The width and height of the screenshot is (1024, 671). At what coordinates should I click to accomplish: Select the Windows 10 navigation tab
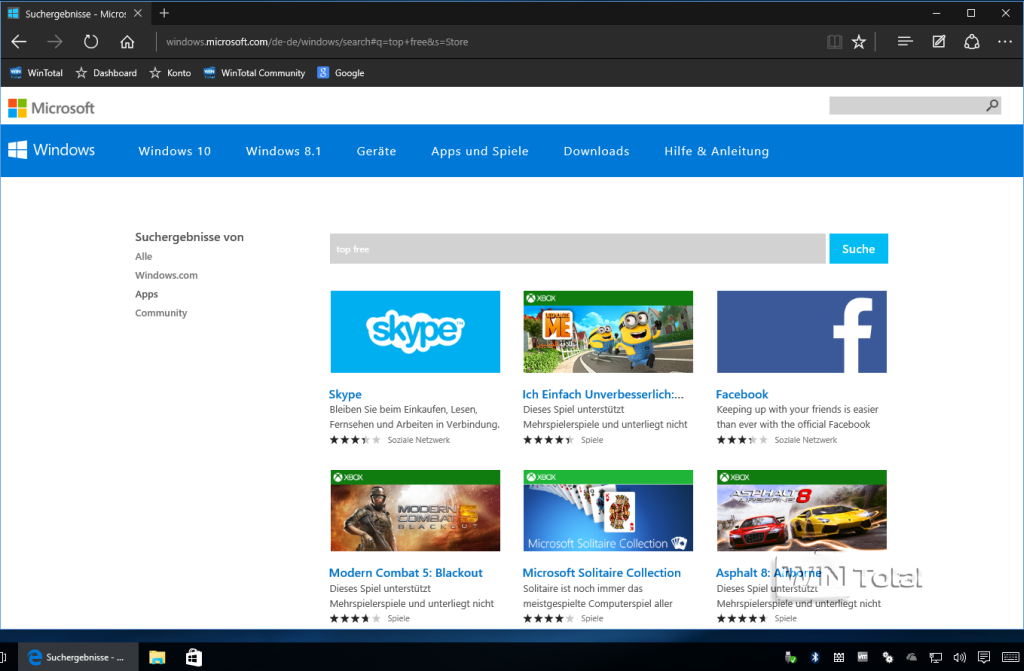point(175,151)
